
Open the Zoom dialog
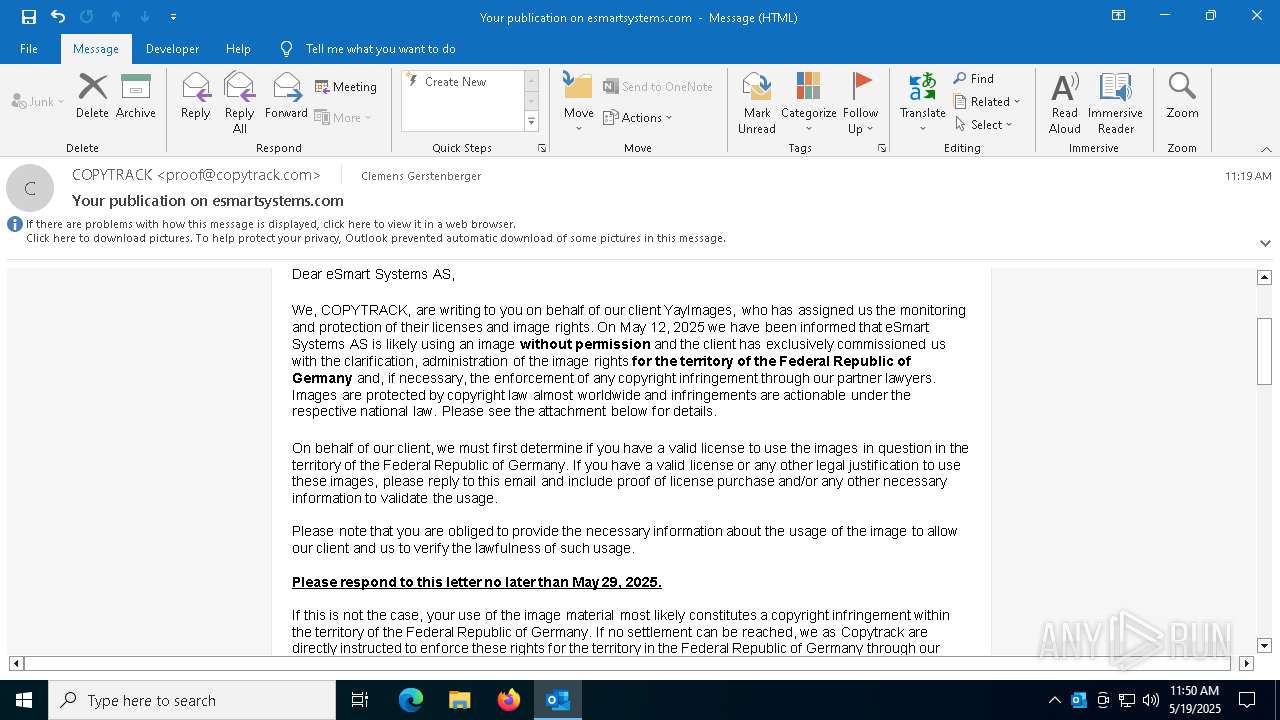pos(1182,97)
